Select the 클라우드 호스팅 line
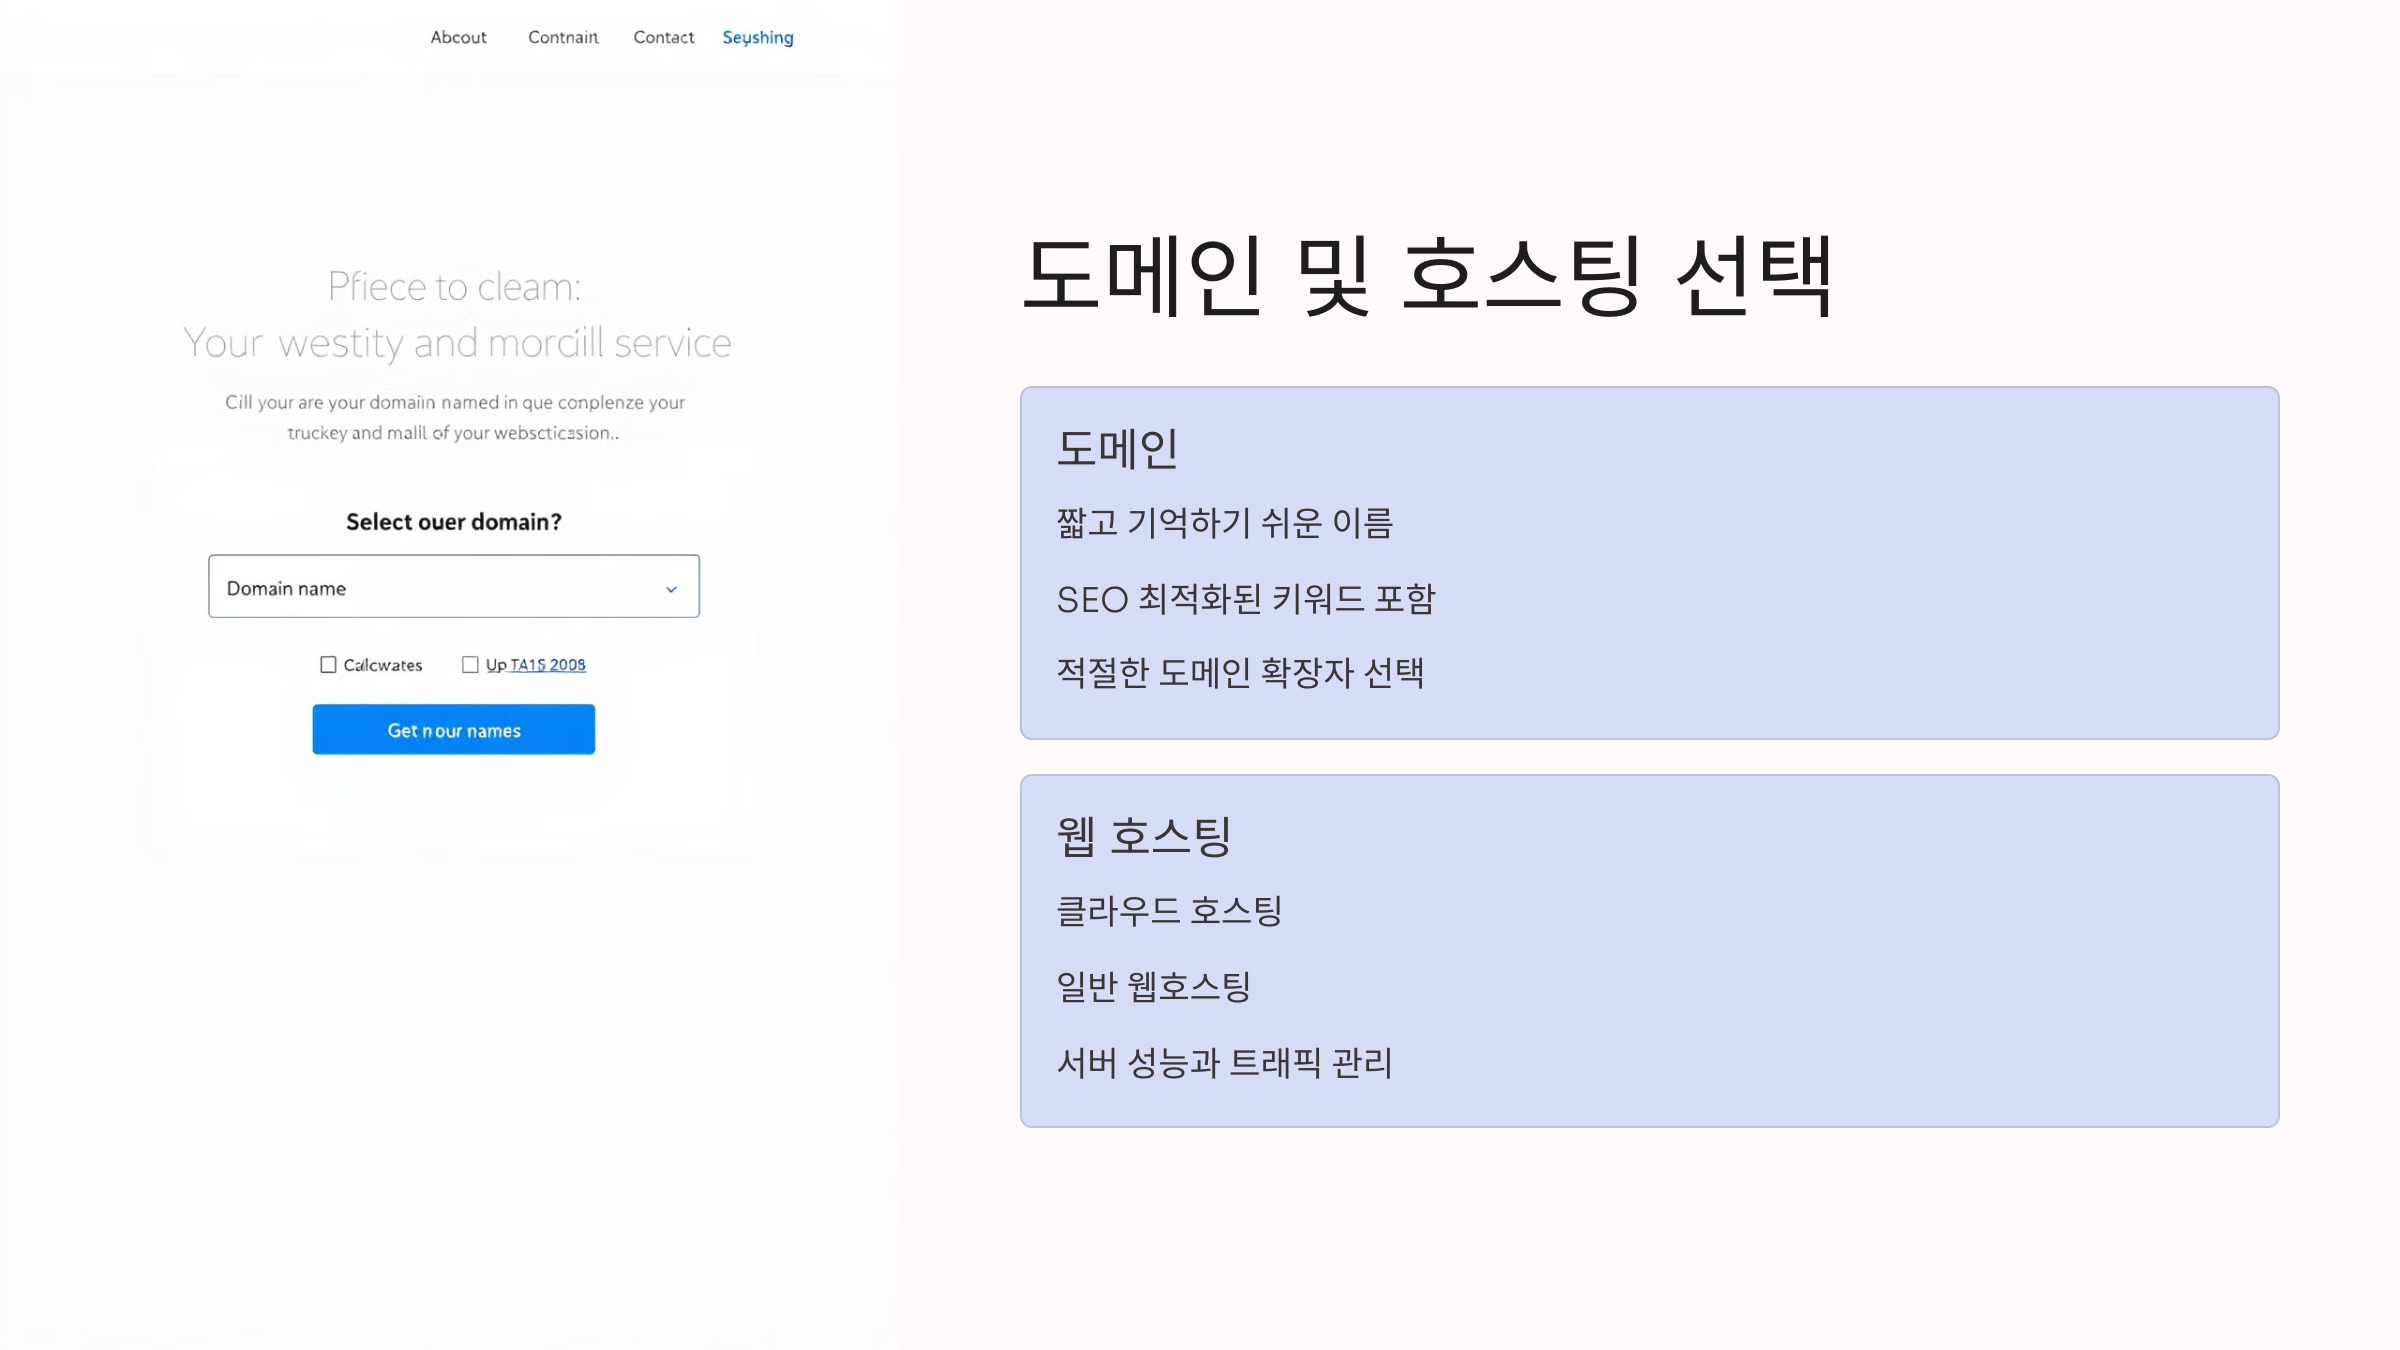2400x1350 pixels. (x=1169, y=910)
